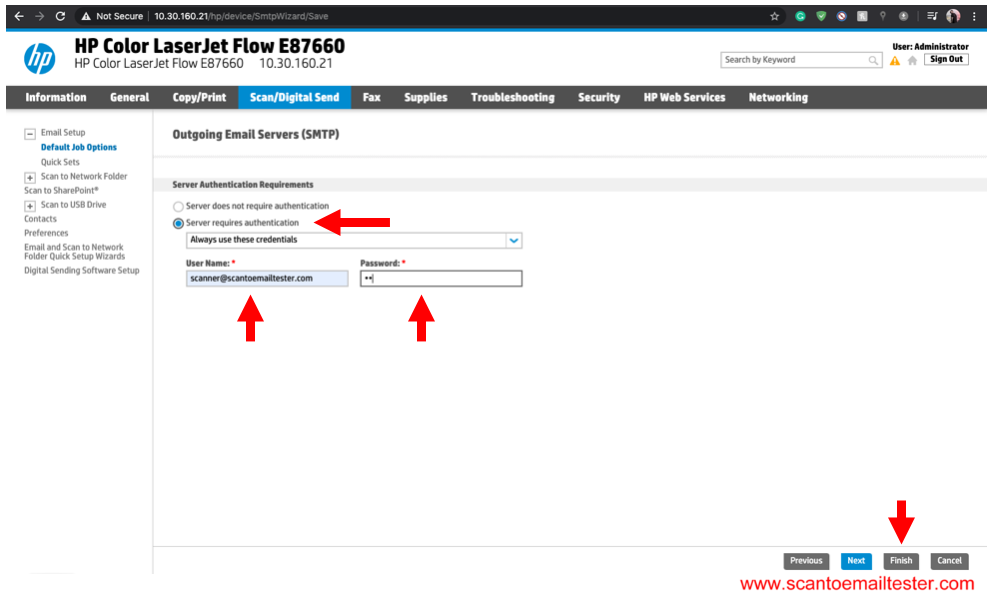
Task: Expand the Scan to Network Folder node
Action: pos(30,177)
